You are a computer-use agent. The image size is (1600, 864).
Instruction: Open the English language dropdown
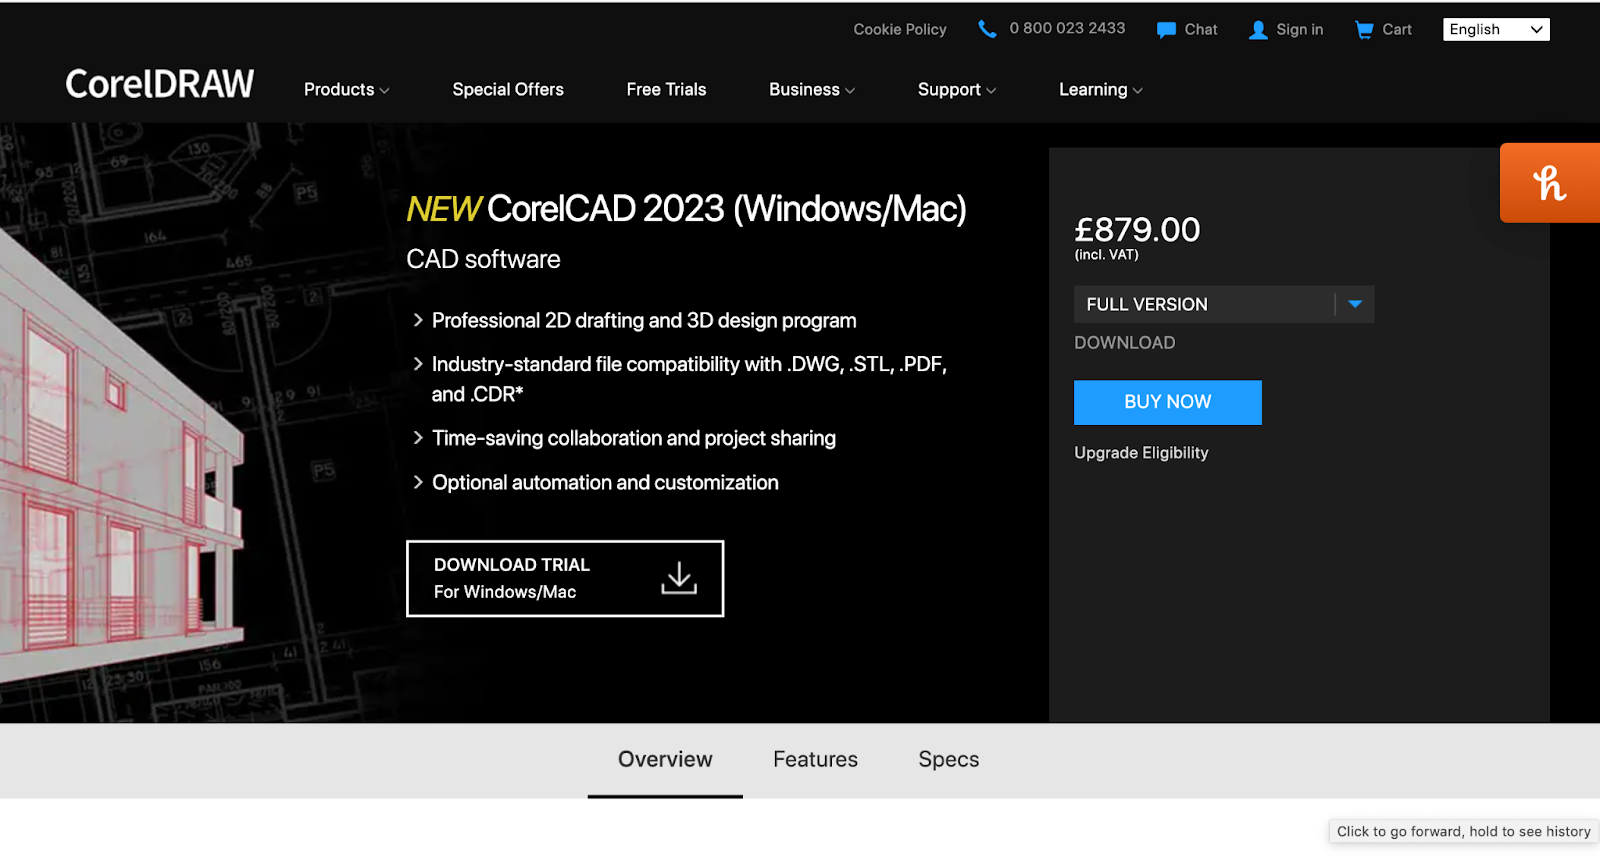click(x=1496, y=30)
